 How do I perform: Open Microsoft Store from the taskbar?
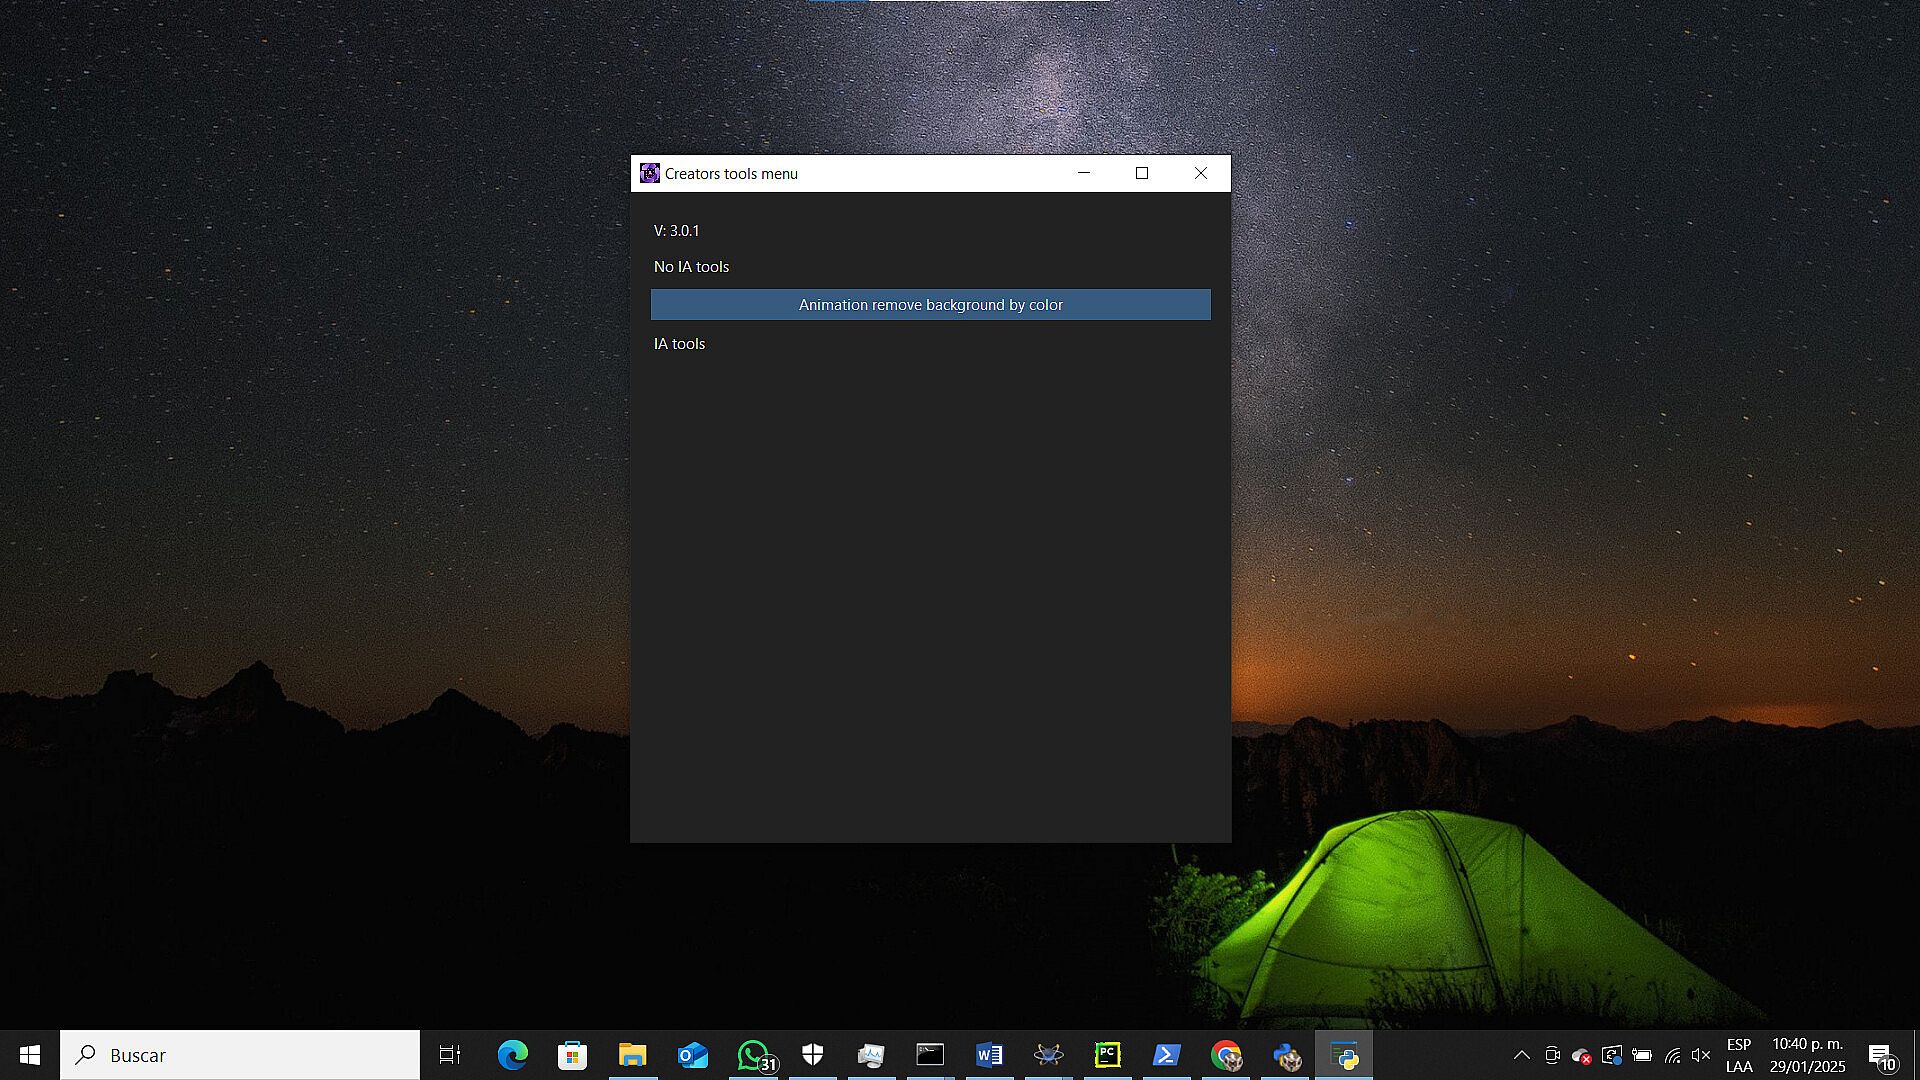(x=572, y=1055)
